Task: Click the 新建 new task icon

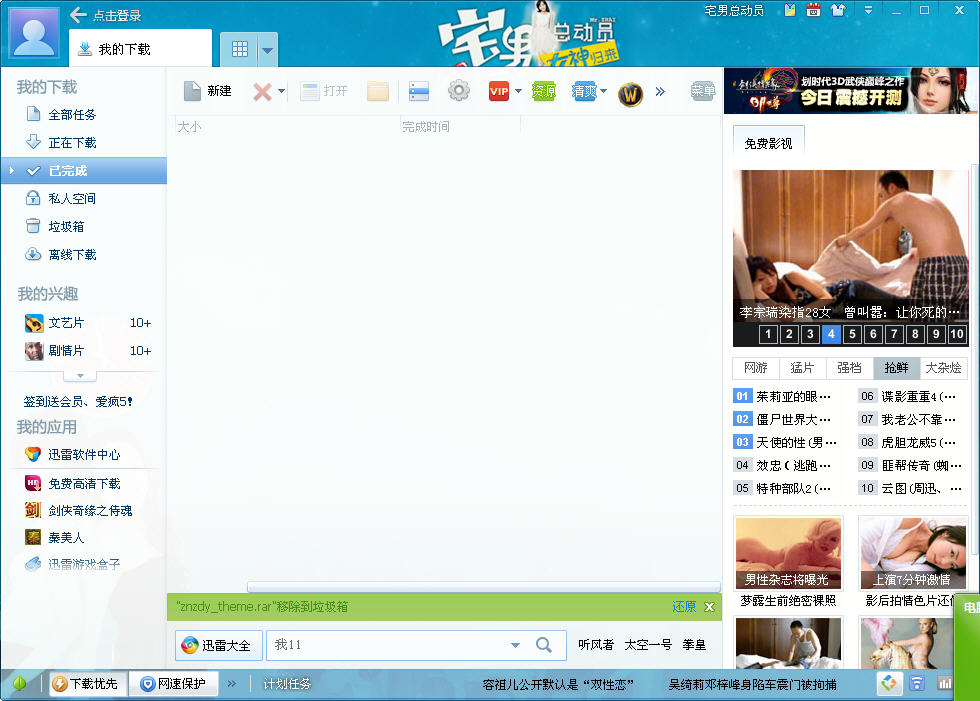Action: [192, 91]
